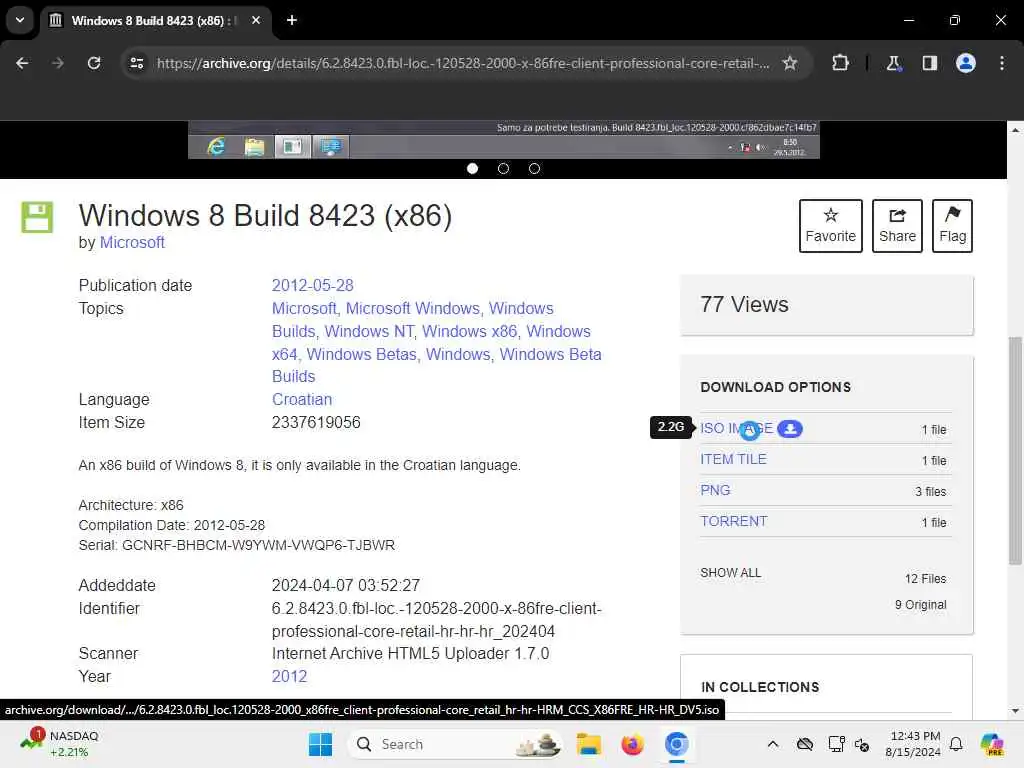
Task: Click the 12 Files count text
Action: (925, 579)
